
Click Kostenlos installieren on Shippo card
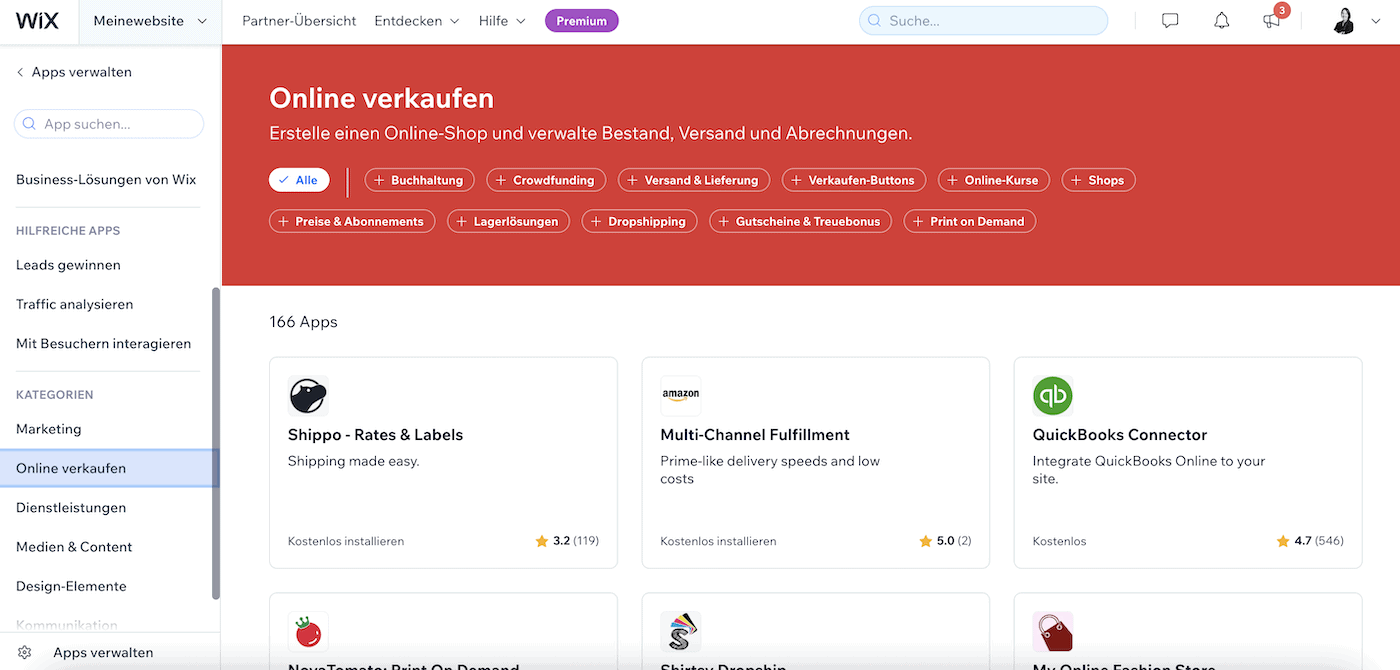(346, 541)
